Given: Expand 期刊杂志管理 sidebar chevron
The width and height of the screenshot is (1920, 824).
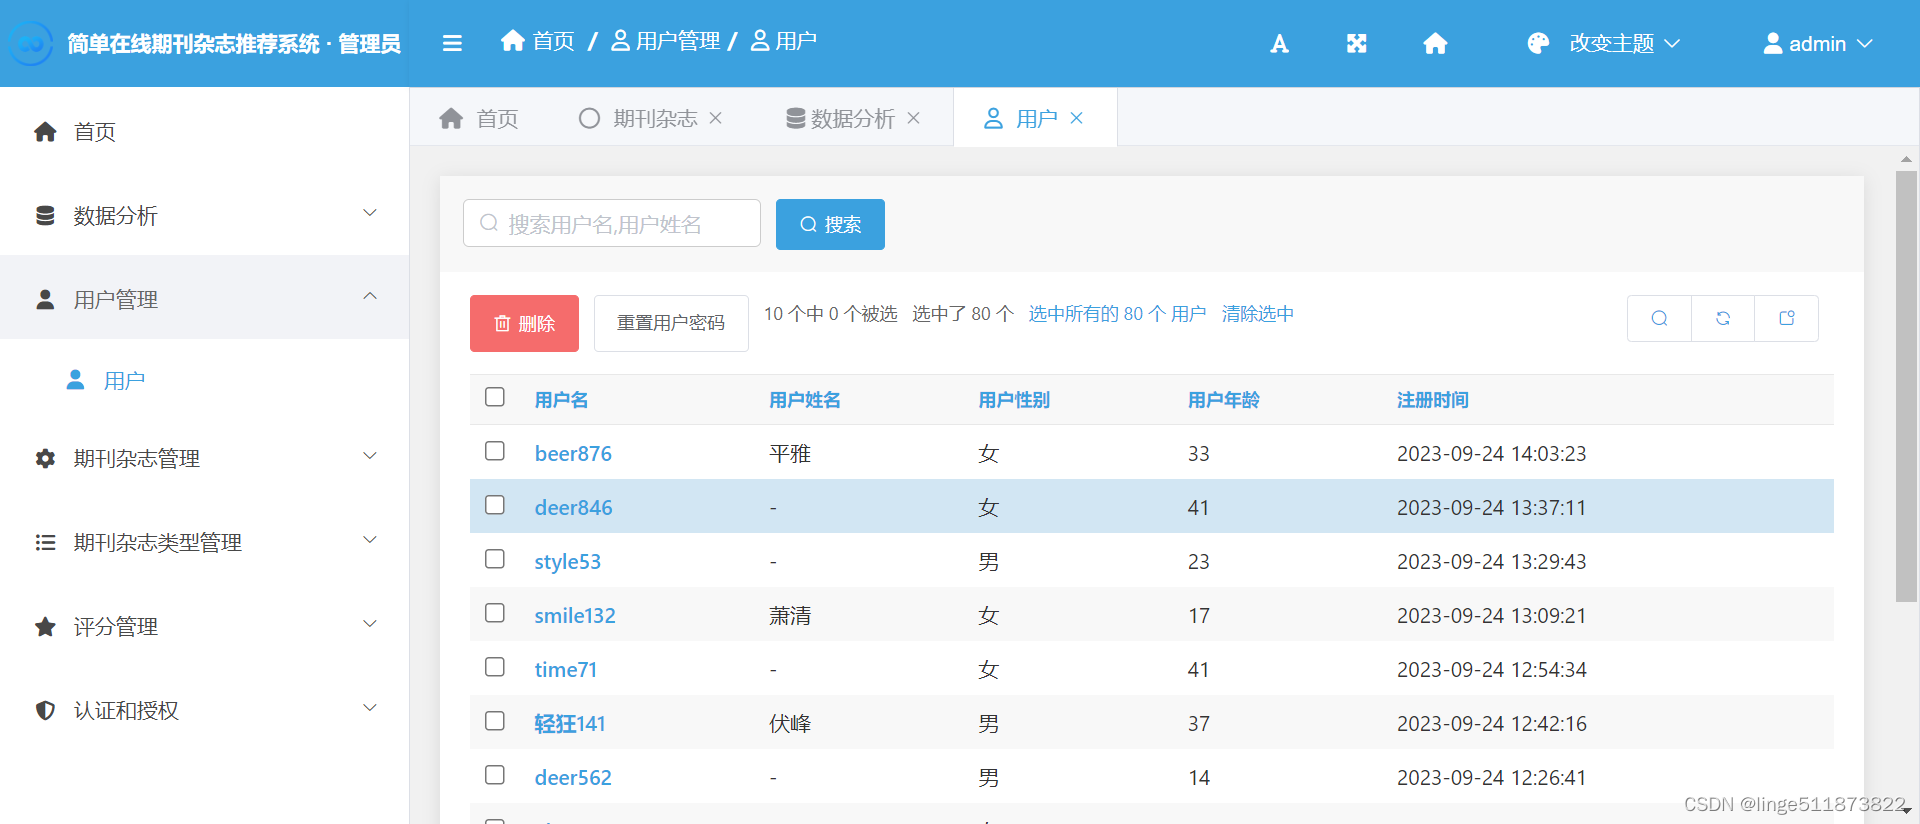Looking at the screenshot, I should [370, 456].
